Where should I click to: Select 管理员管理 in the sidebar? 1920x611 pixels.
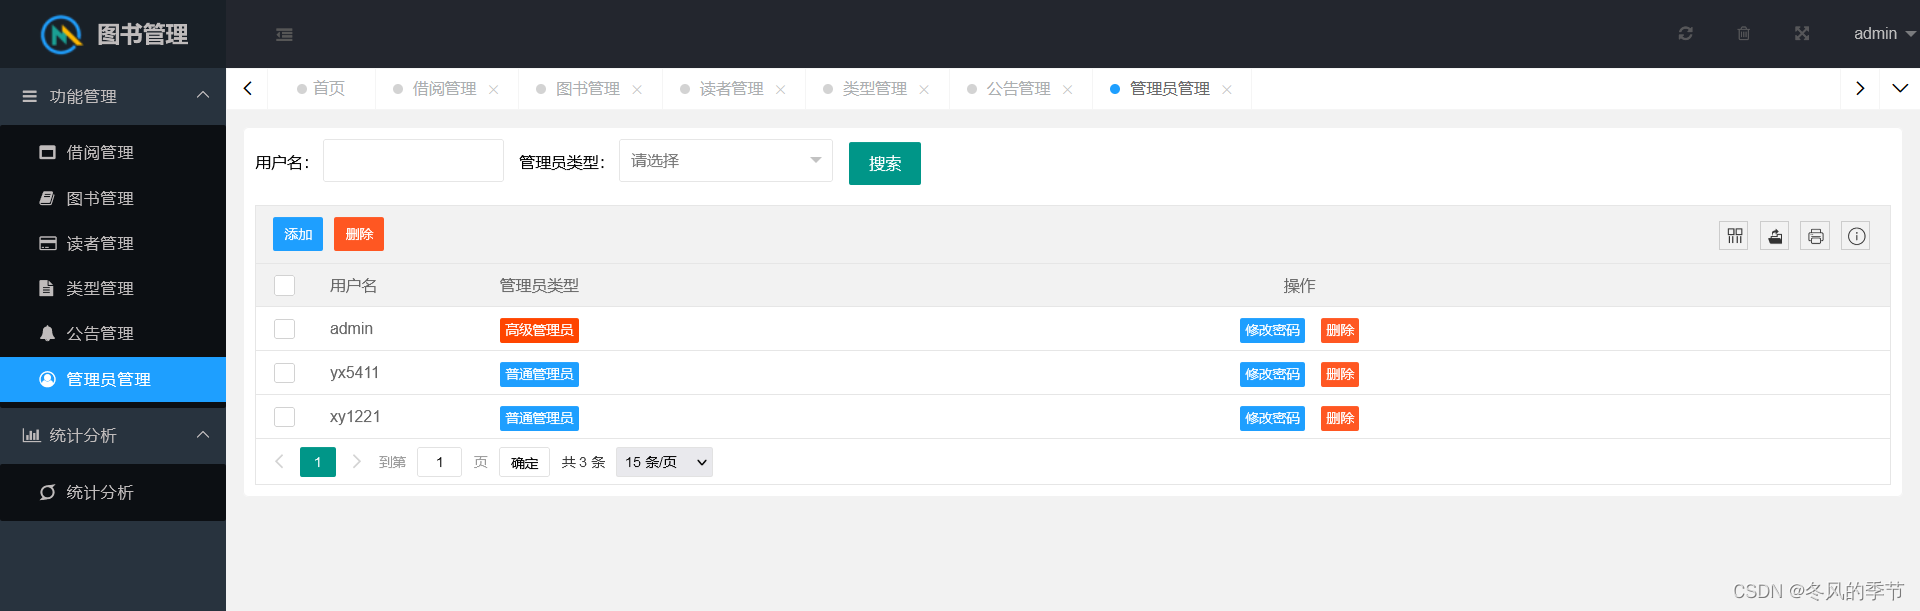(x=113, y=379)
